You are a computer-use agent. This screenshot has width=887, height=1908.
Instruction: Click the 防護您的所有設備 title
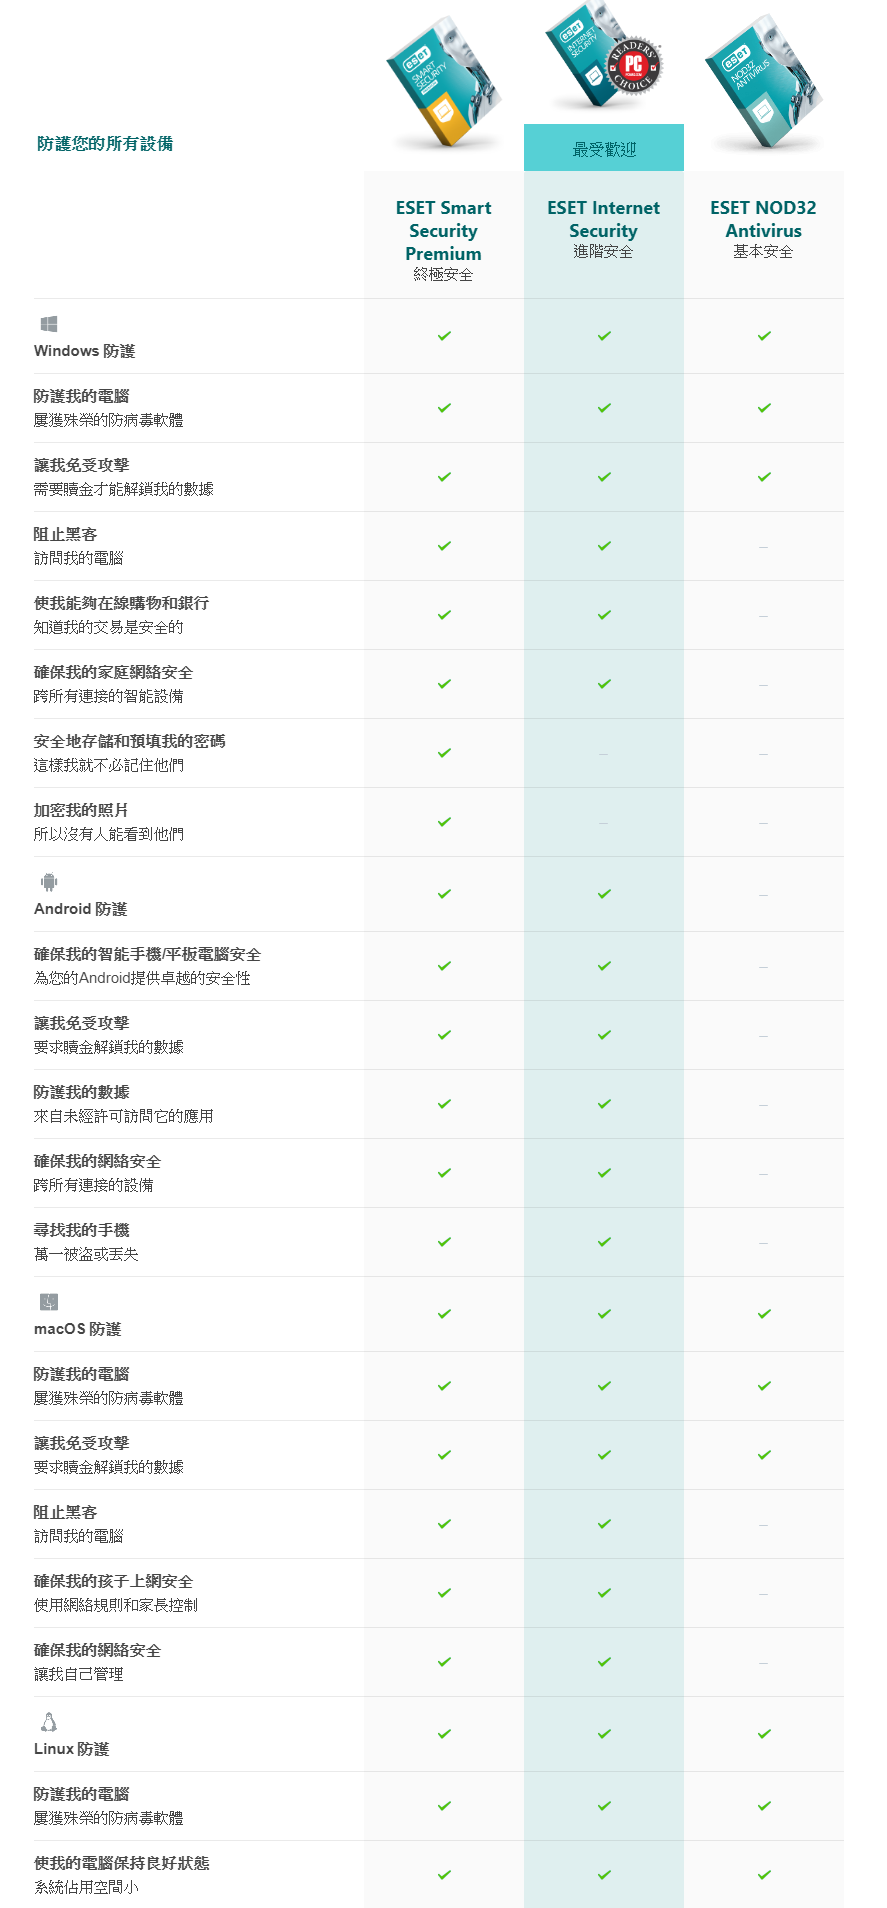105,144
